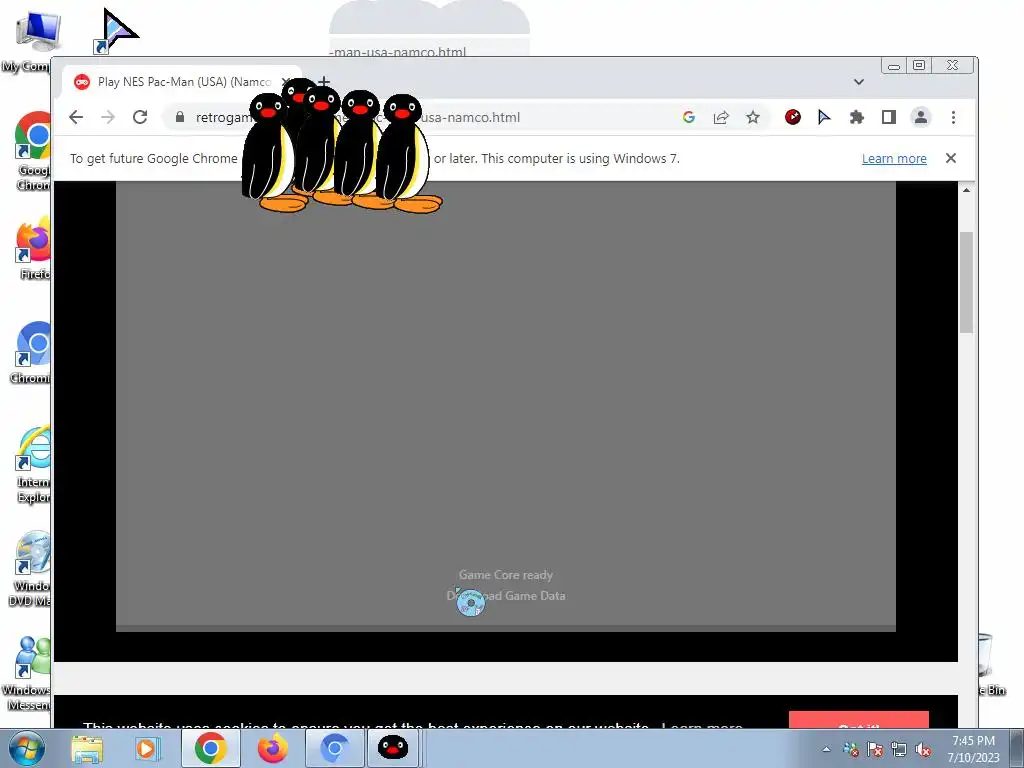Select the Play NES Pac-Man tab
Viewport: 1024px width, 768px height.
[183, 82]
